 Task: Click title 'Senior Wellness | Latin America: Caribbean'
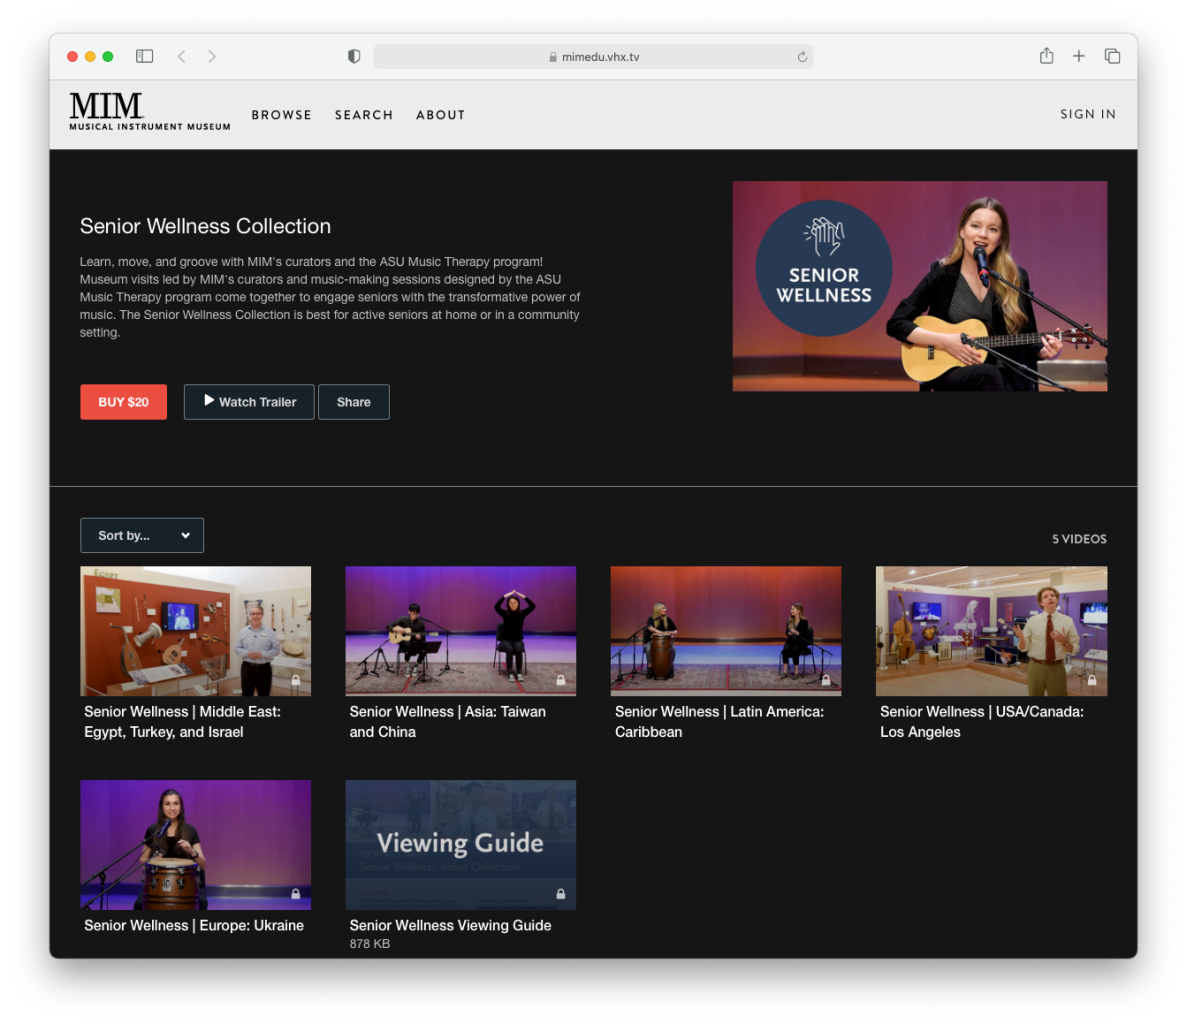(719, 722)
